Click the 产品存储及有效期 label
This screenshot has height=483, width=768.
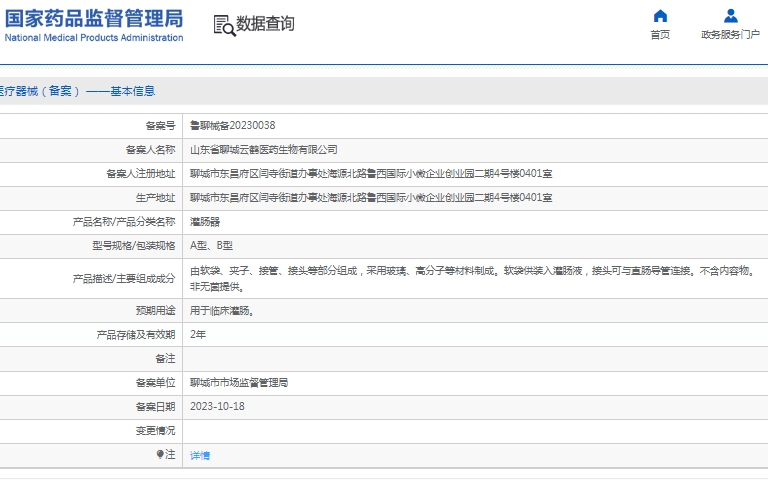[136, 335]
